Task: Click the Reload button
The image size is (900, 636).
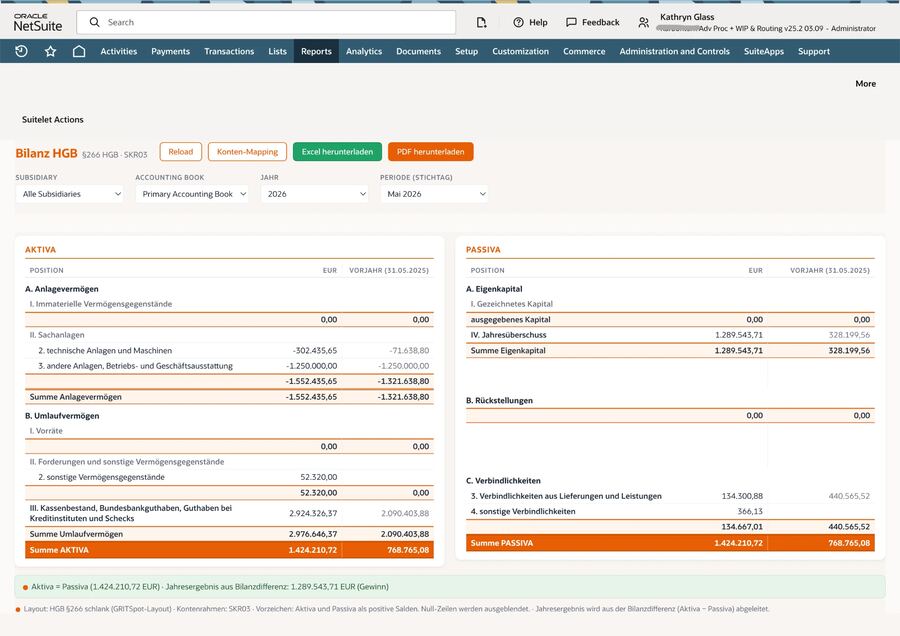Action: (x=181, y=152)
